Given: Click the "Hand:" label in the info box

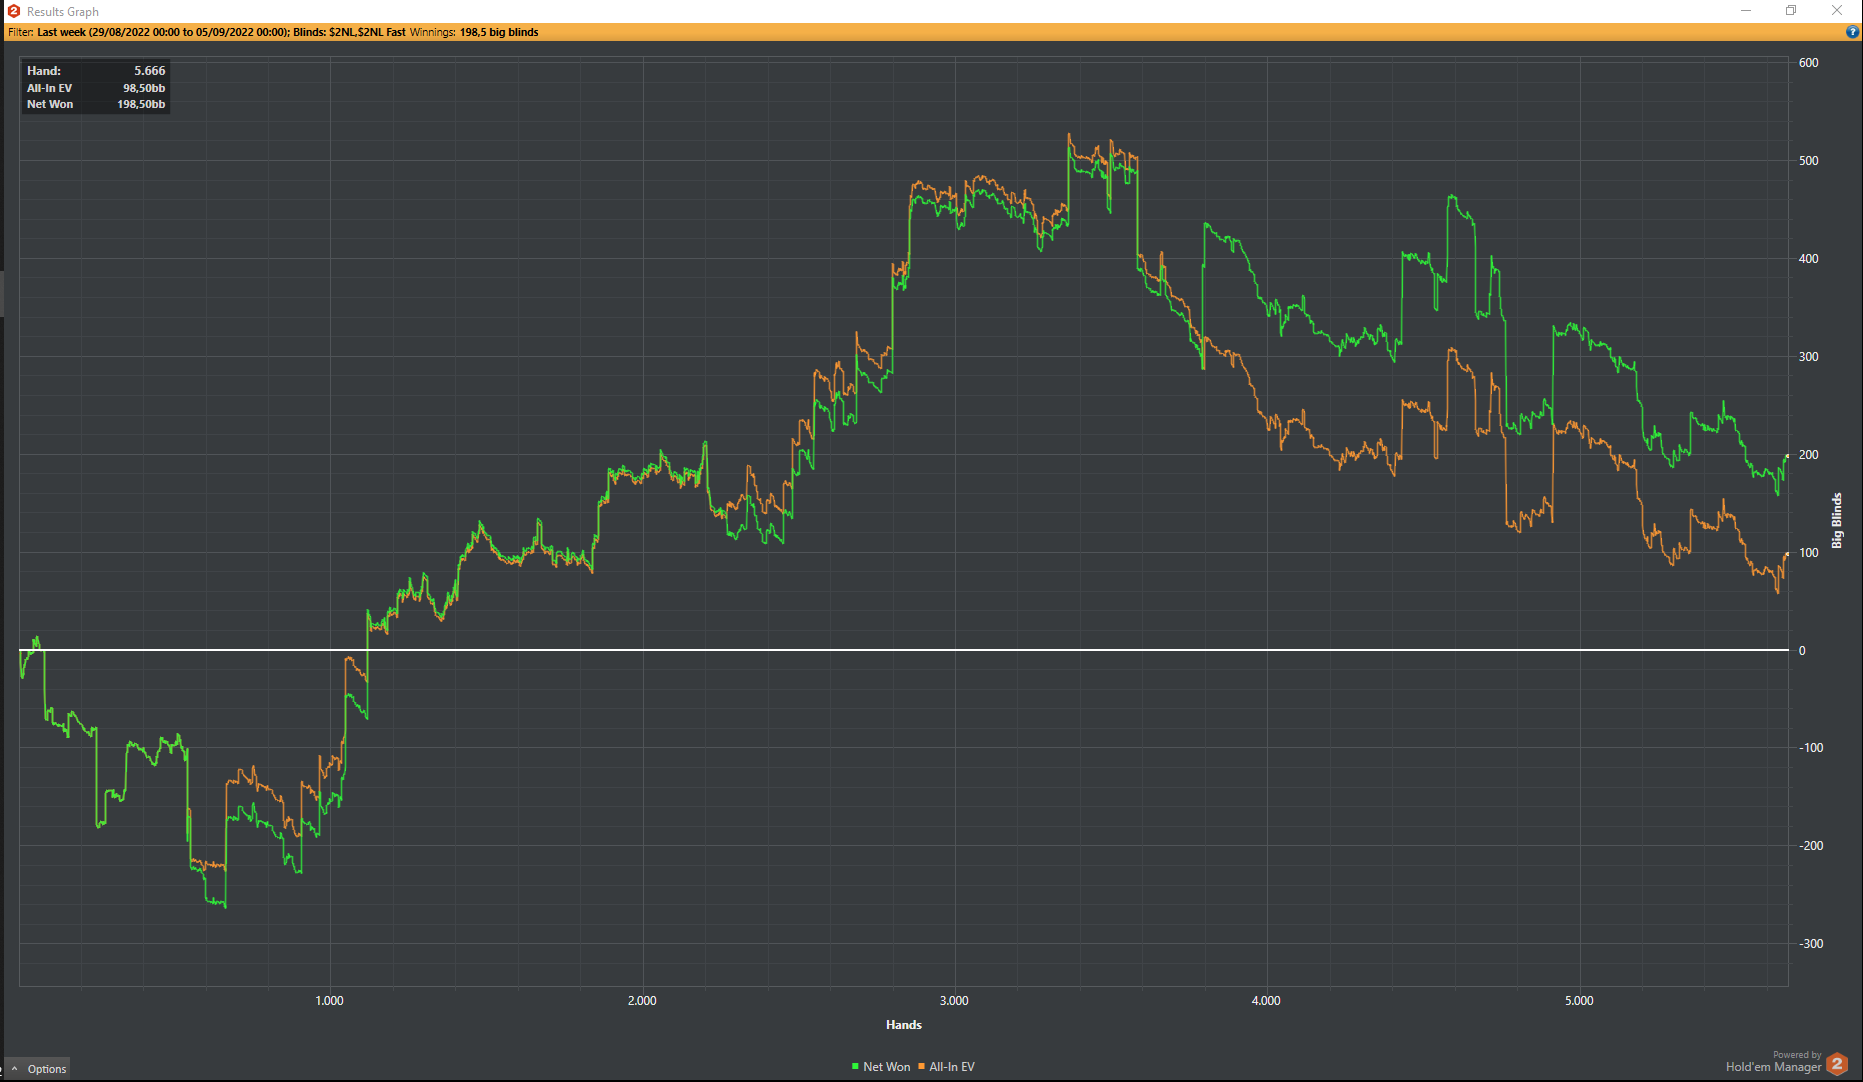Looking at the screenshot, I should click(x=44, y=71).
